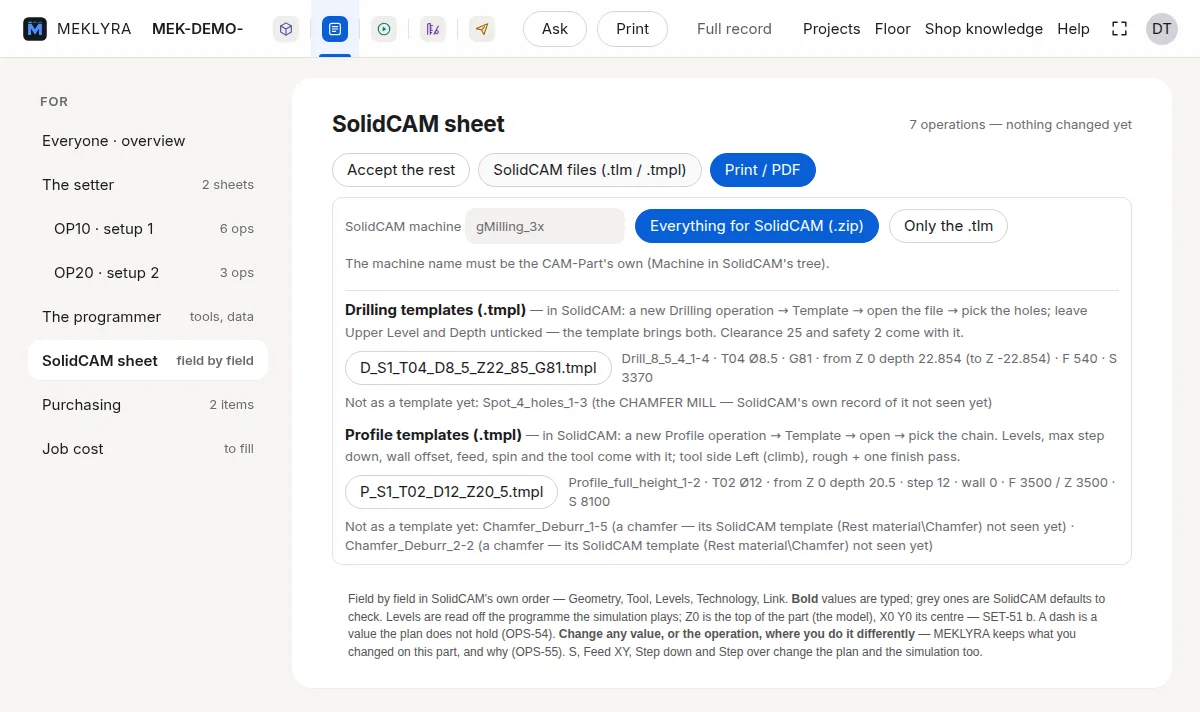Download D_S1_T04_D8_5_Z22_85_G81.tmpl file
The width and height of the screenshot is (1200, 712).
coord(478,369)
